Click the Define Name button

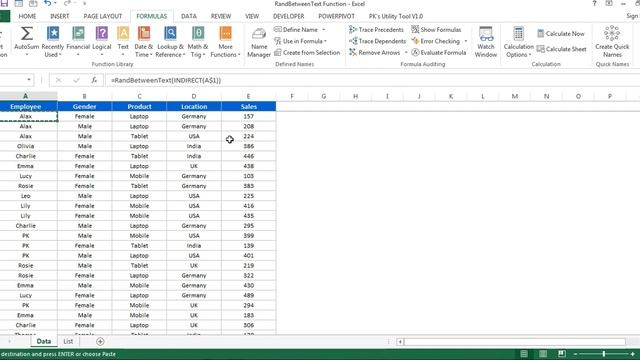click(x=296, y=30)
